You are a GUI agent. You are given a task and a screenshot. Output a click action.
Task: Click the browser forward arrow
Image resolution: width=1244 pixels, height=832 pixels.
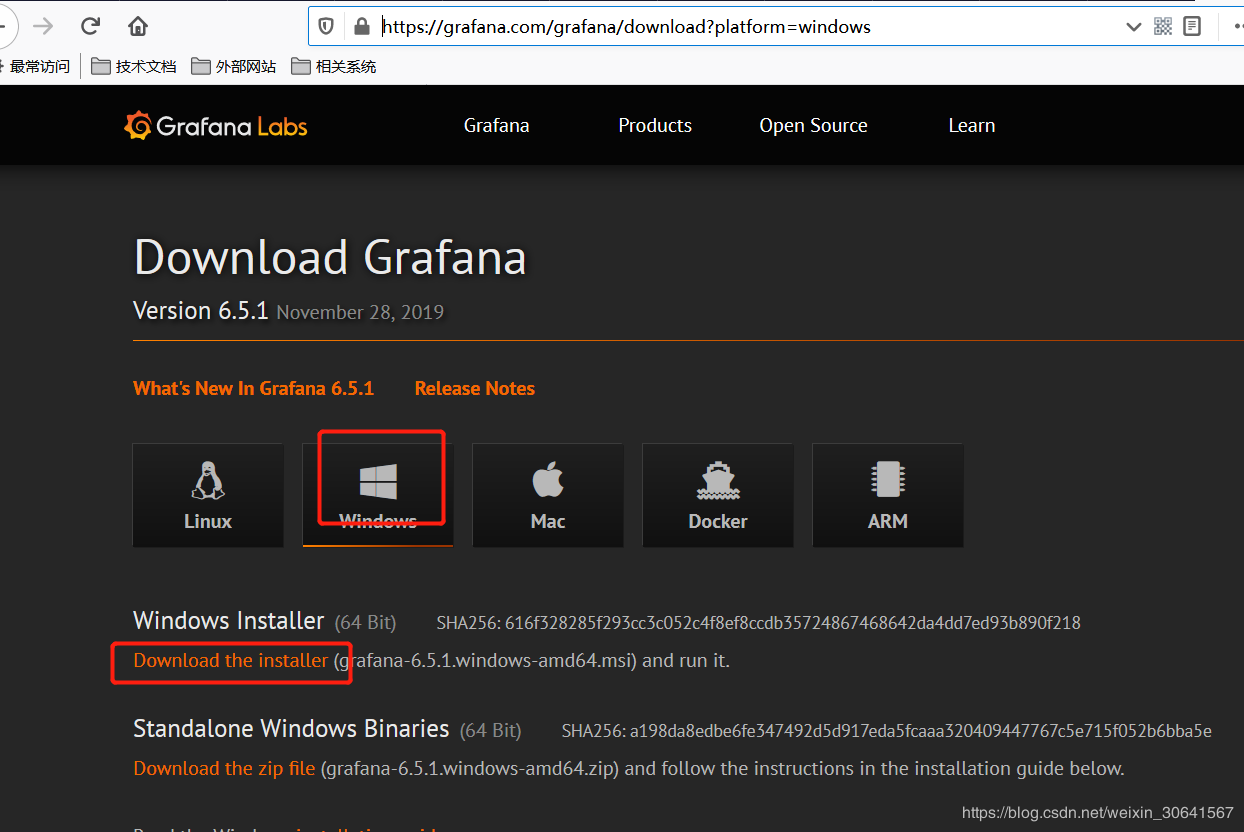tap(43, 26)
